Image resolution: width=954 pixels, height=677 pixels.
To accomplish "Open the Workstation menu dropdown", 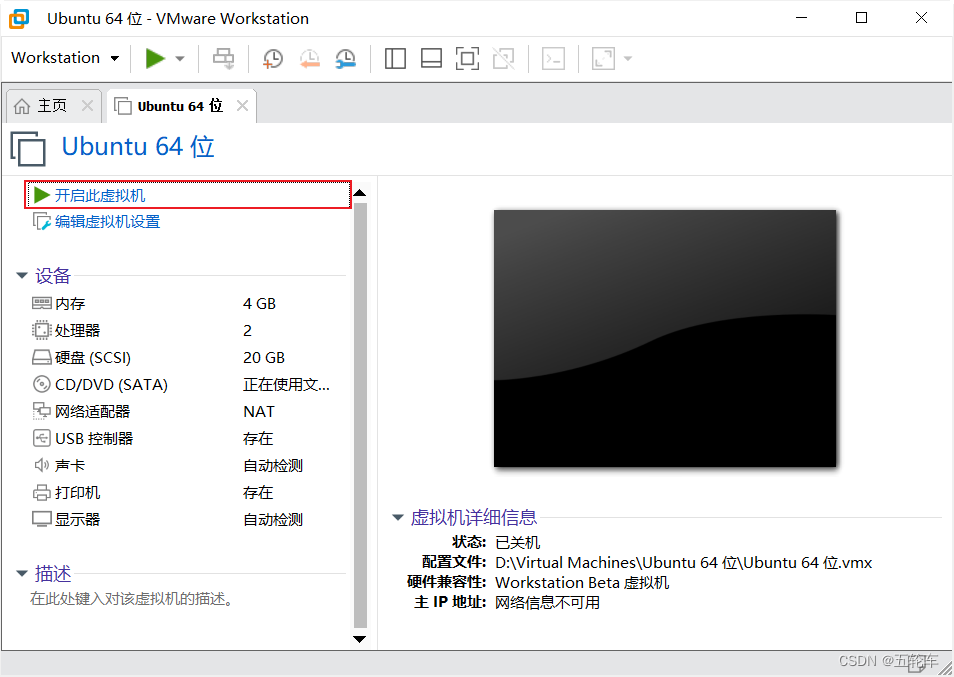I will 64,58.
